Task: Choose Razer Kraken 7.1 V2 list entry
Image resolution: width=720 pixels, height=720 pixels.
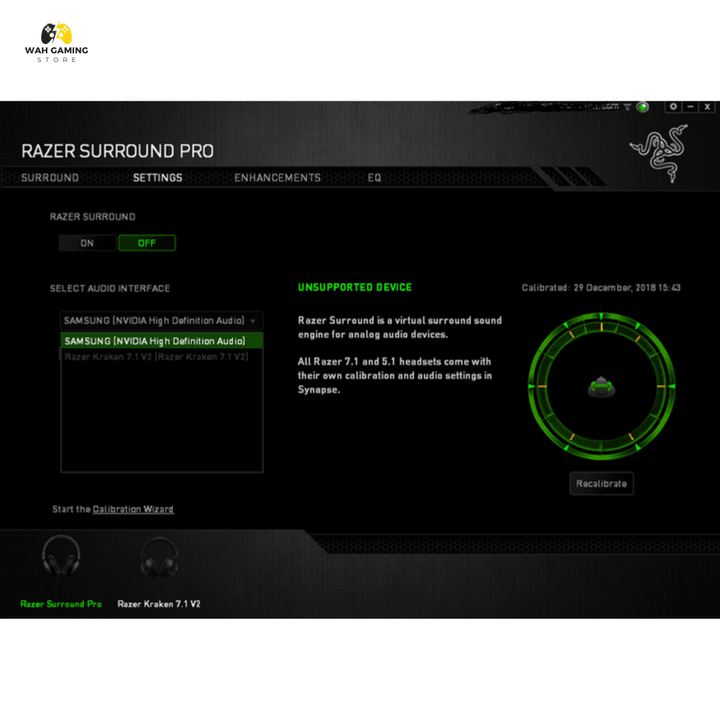Action: (x=162, y=356)
